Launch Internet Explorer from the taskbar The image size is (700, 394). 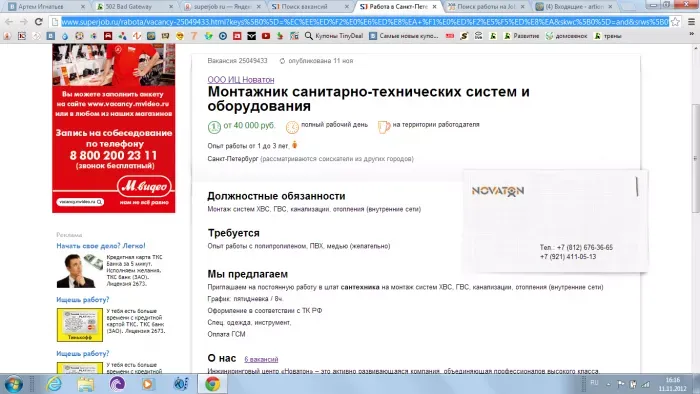(x=54, y=384)
